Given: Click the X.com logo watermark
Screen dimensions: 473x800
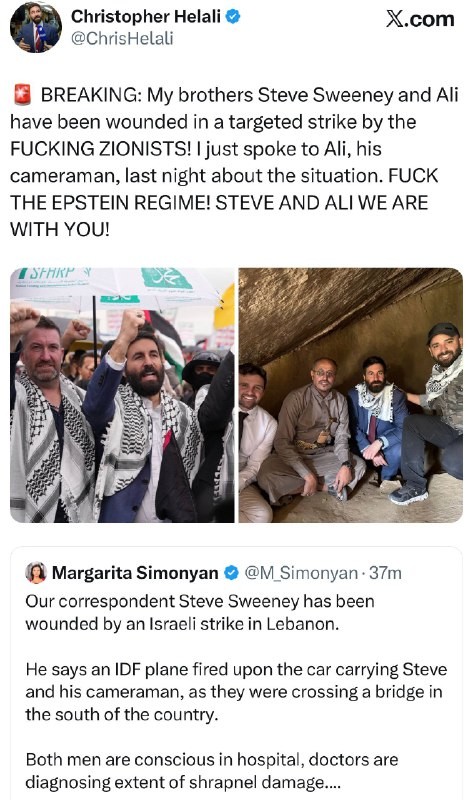Looking at the screenshot, I should 419,19.
